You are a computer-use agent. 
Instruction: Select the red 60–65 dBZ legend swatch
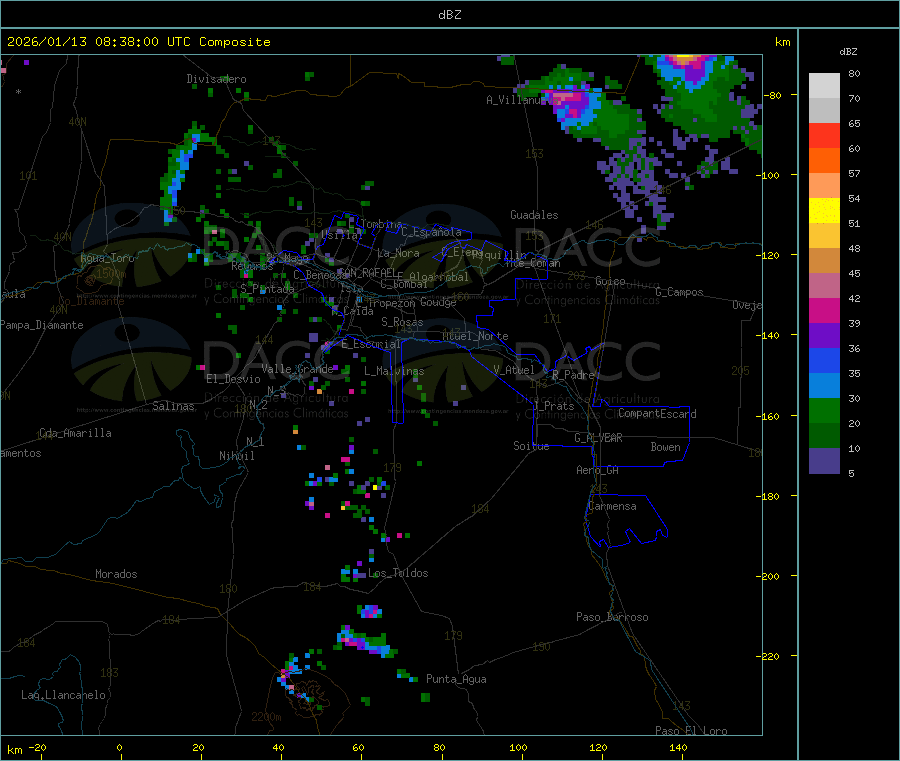824,135
